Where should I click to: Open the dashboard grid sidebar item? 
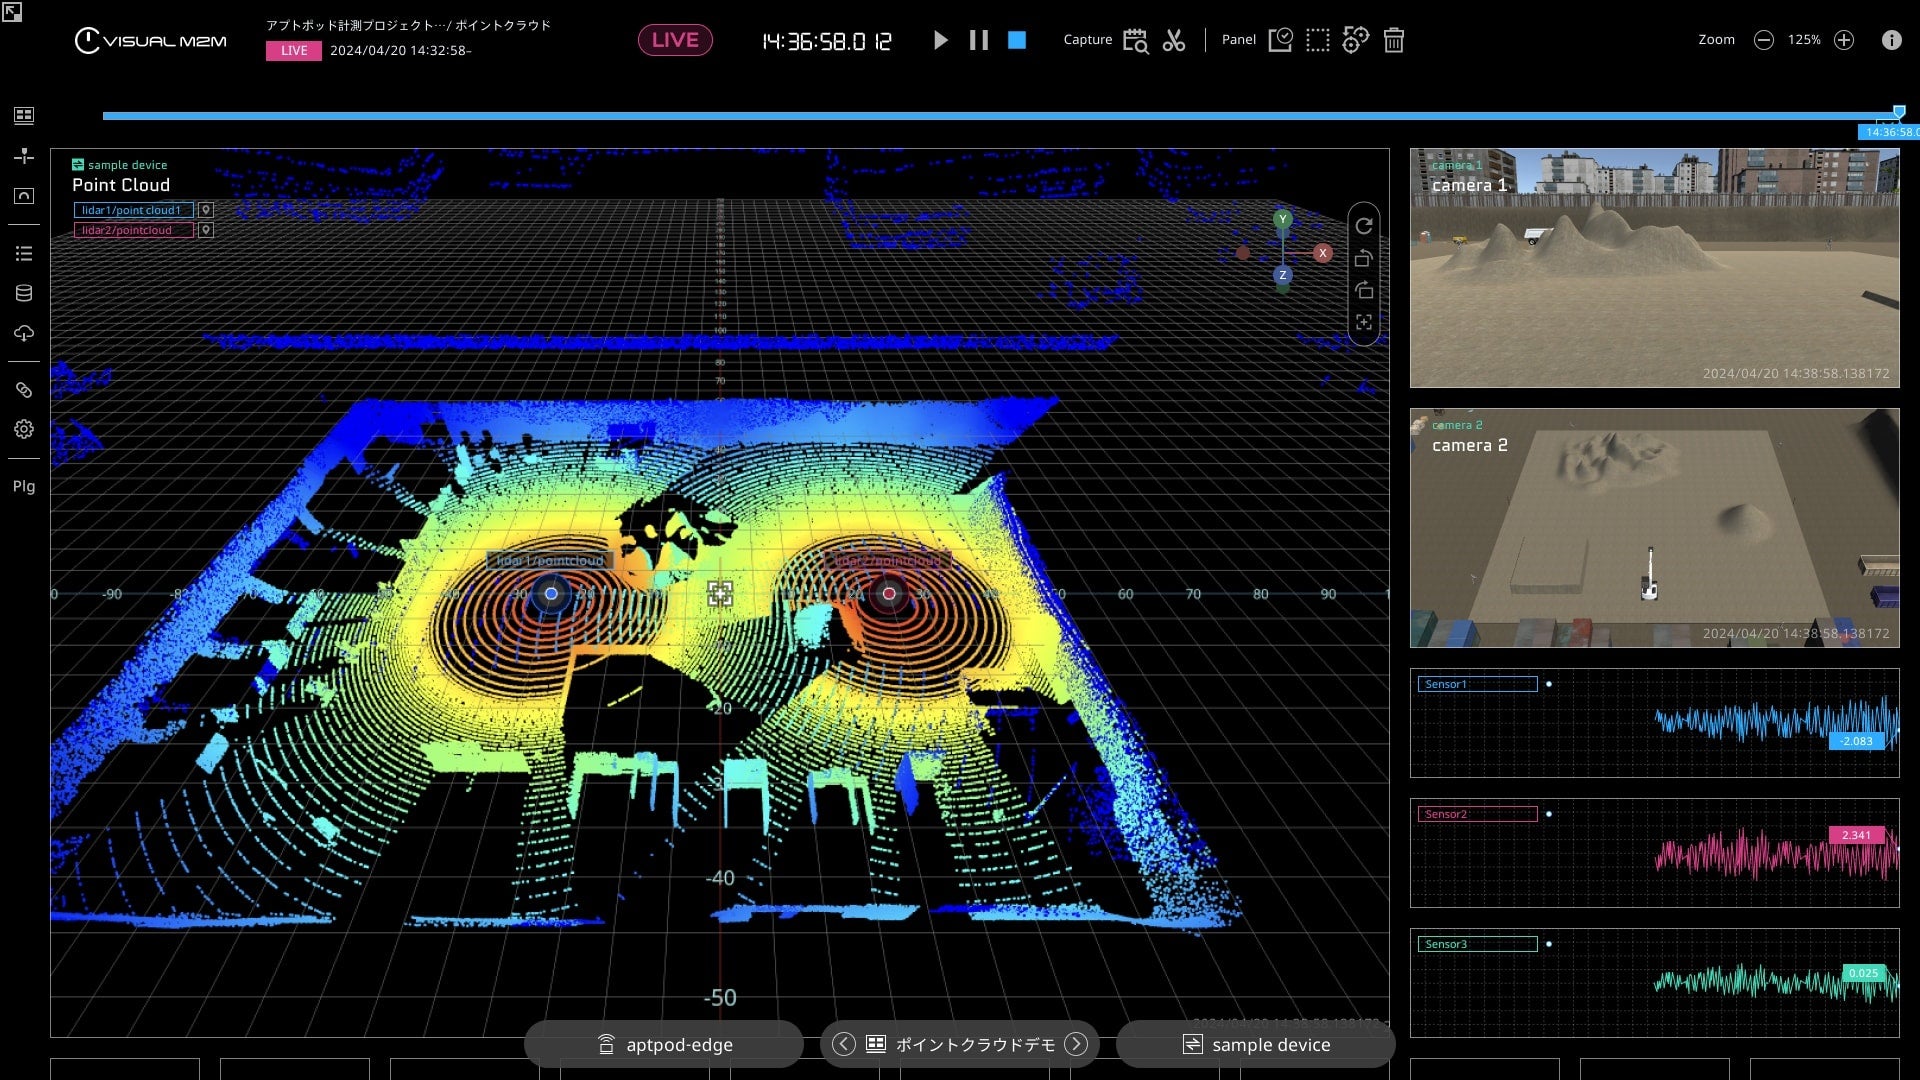point(24,115)
